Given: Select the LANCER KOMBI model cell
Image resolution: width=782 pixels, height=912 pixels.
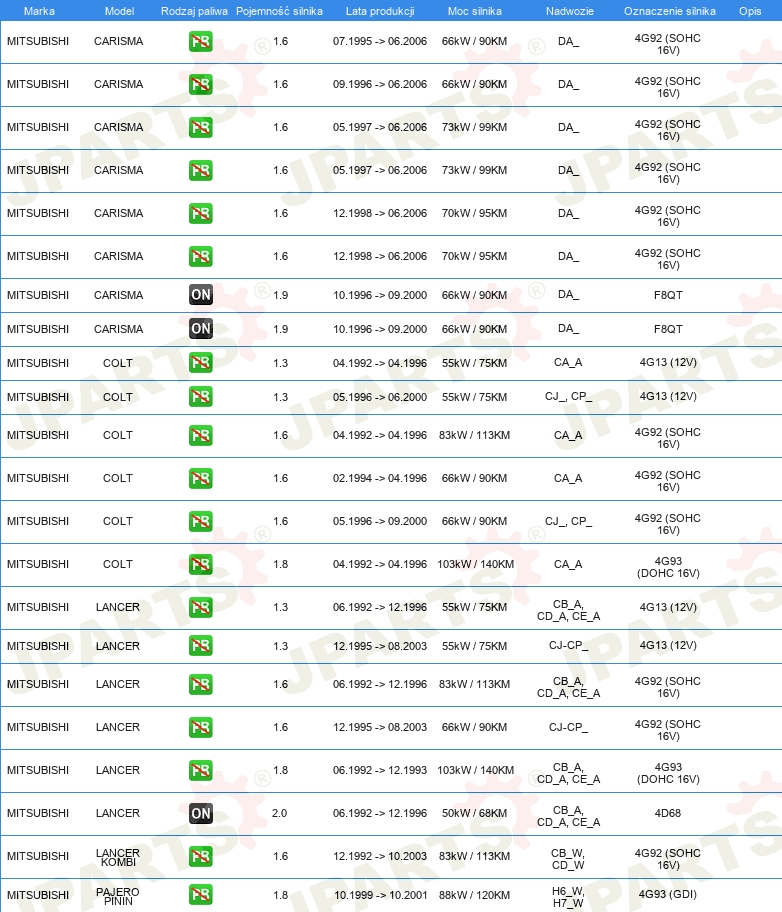Looking at the screenshot, I should pyautogui.click(x=118, y=857).
